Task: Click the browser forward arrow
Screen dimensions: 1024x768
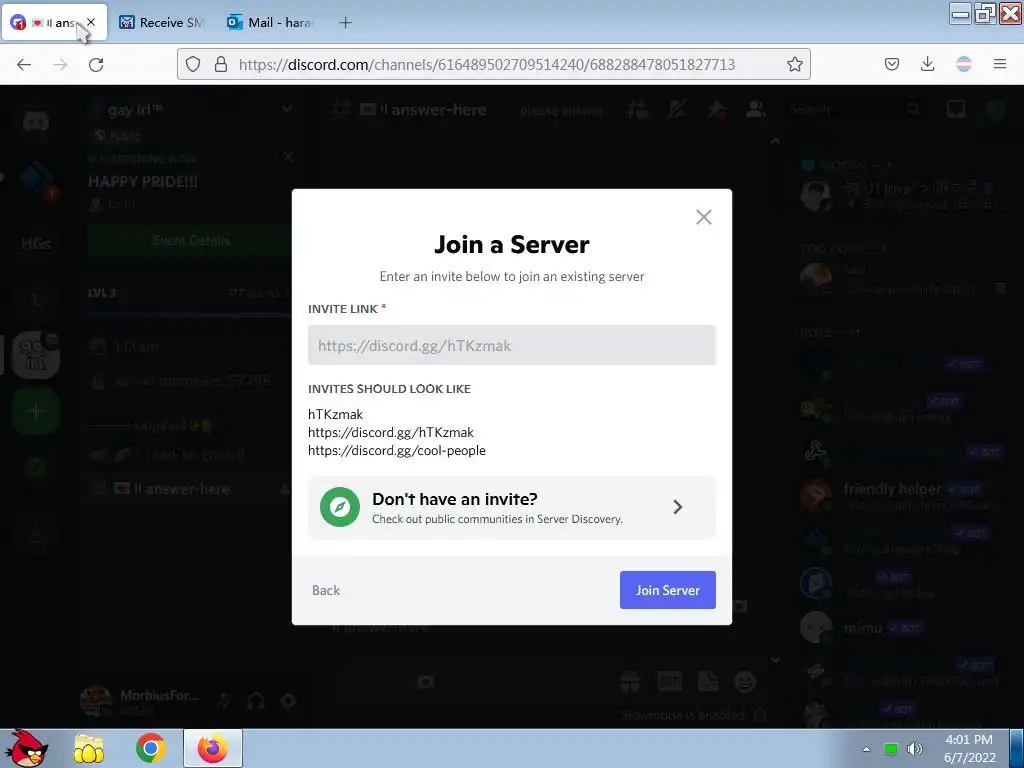Action: (x=60, y=64)
